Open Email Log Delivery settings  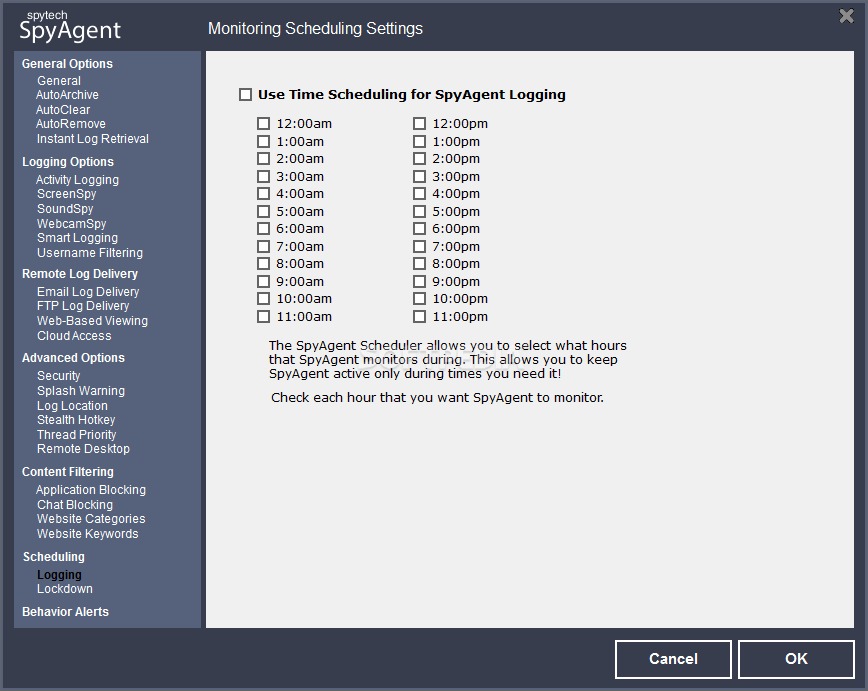click(88, 292)
